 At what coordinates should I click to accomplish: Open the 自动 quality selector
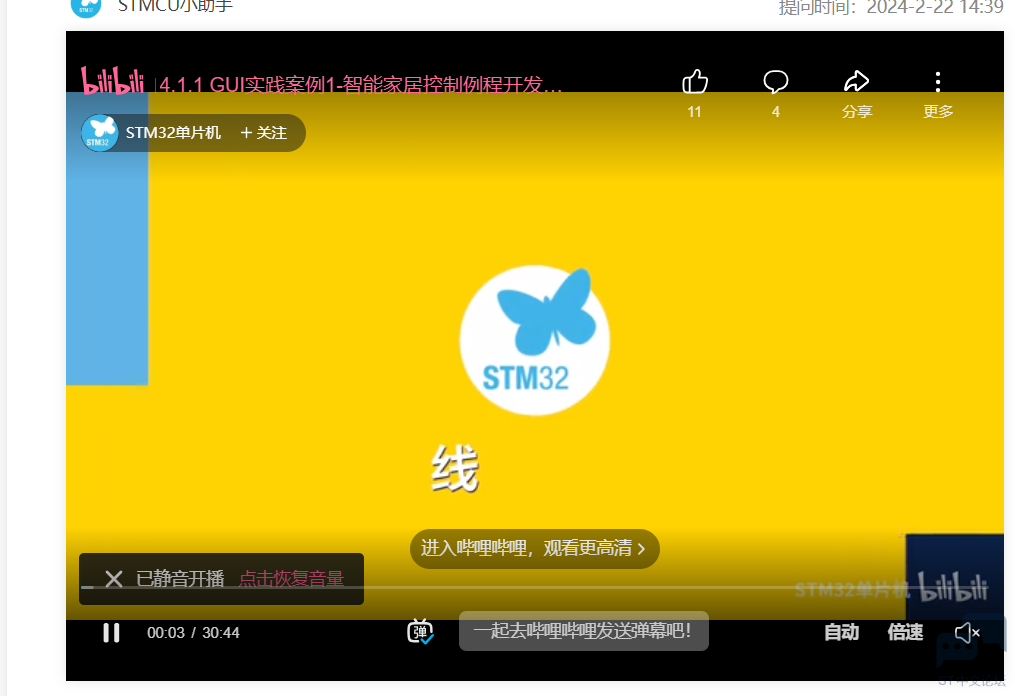pyautogui.click(x=842, y=632)
